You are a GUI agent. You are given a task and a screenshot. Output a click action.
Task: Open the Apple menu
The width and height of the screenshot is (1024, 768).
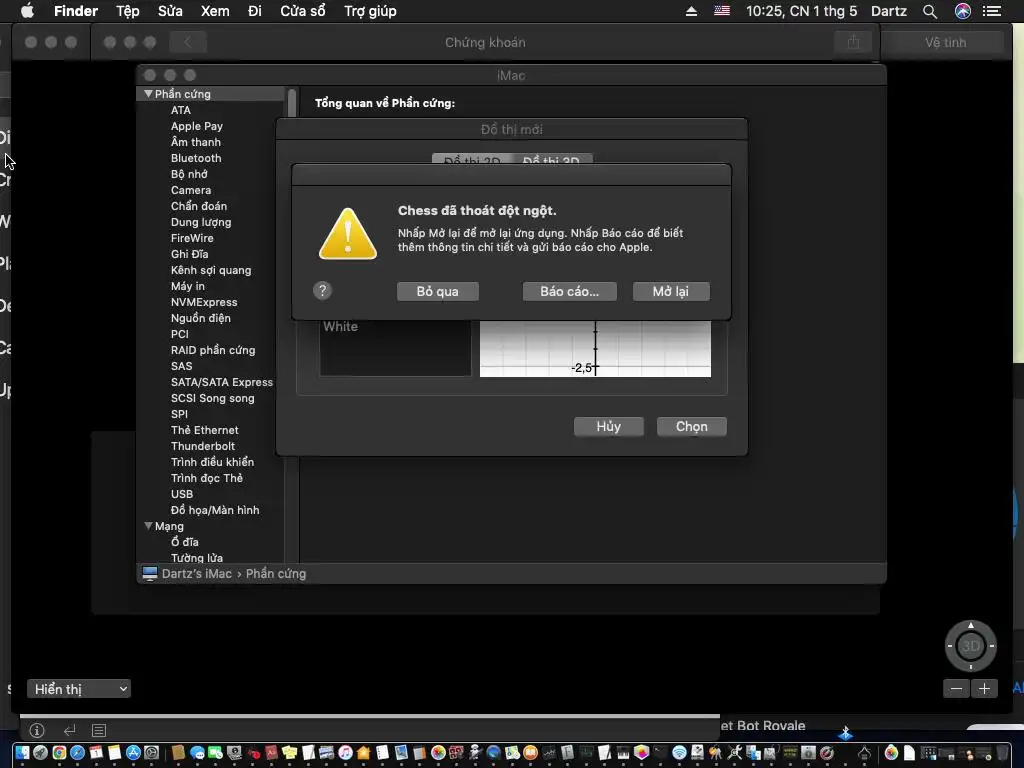(x=27, y=11)
